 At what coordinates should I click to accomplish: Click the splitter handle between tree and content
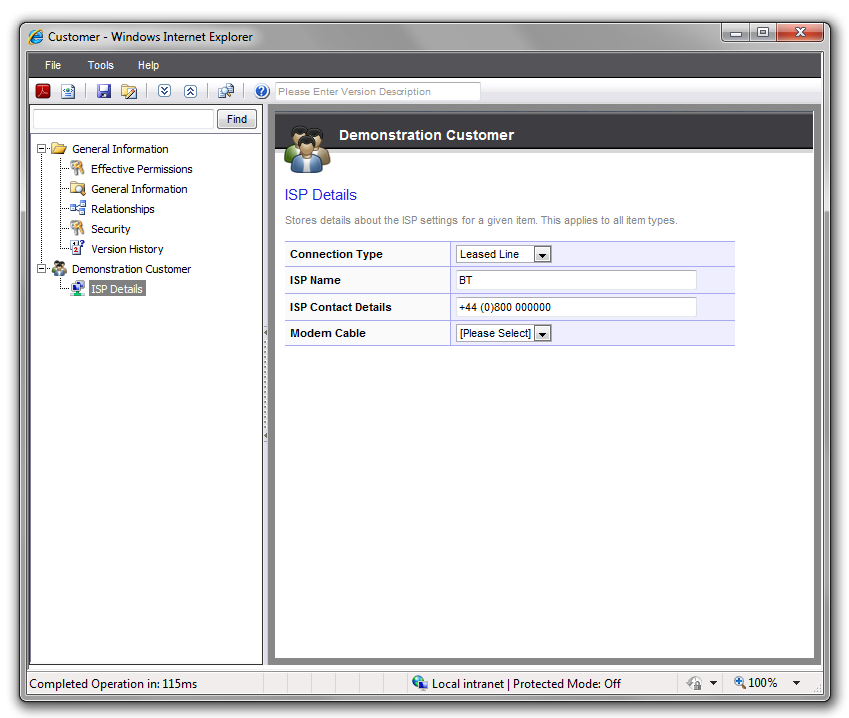coord(265,383)
